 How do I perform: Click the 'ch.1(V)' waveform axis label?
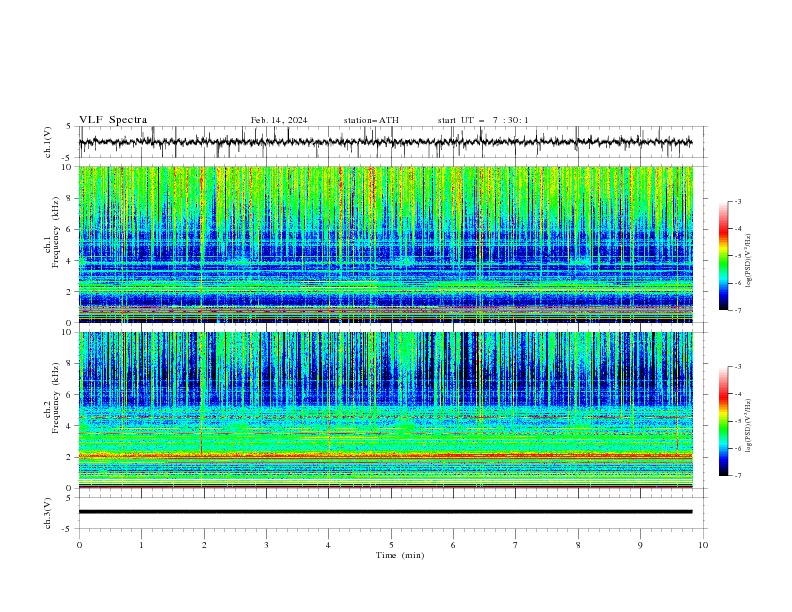[48, 142]
